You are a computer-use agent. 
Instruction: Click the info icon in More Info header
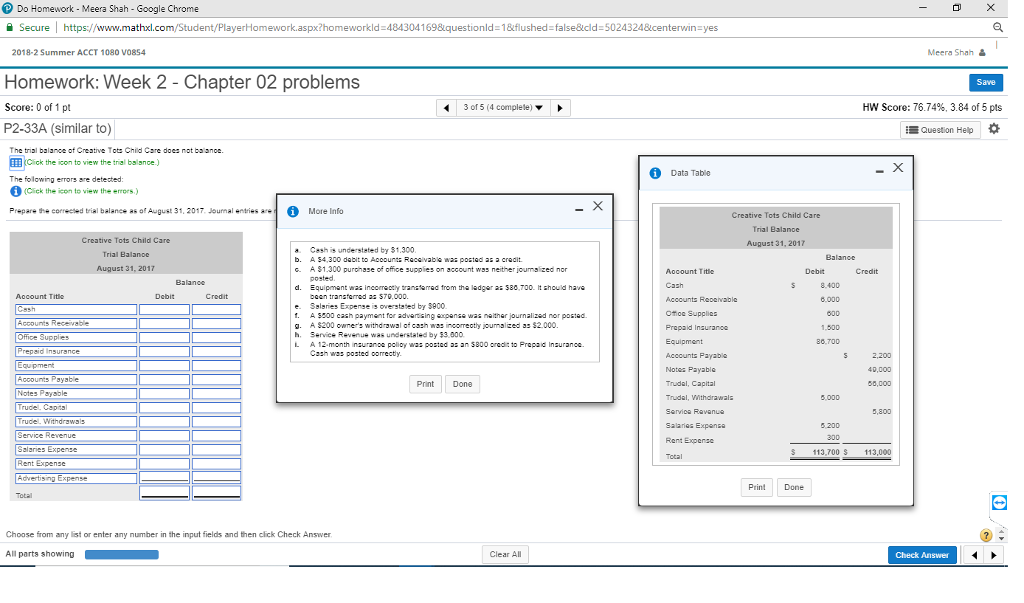(x=293, y=212)
